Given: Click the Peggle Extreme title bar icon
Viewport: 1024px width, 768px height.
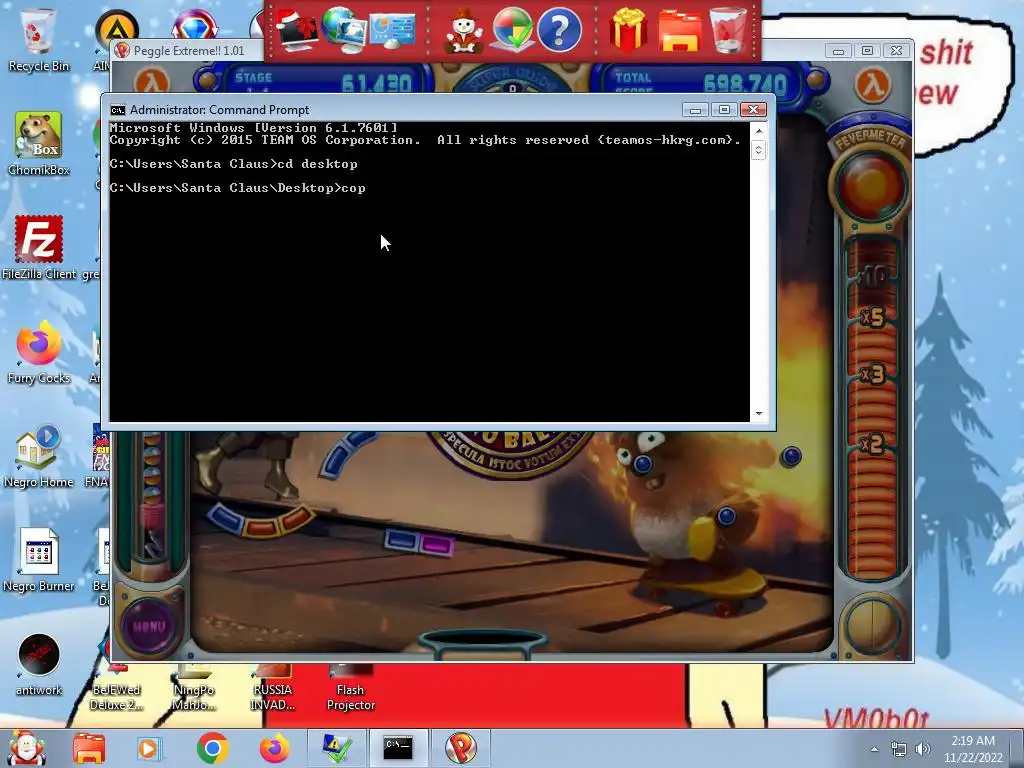Looking at the screenshot, I should 121,51.
